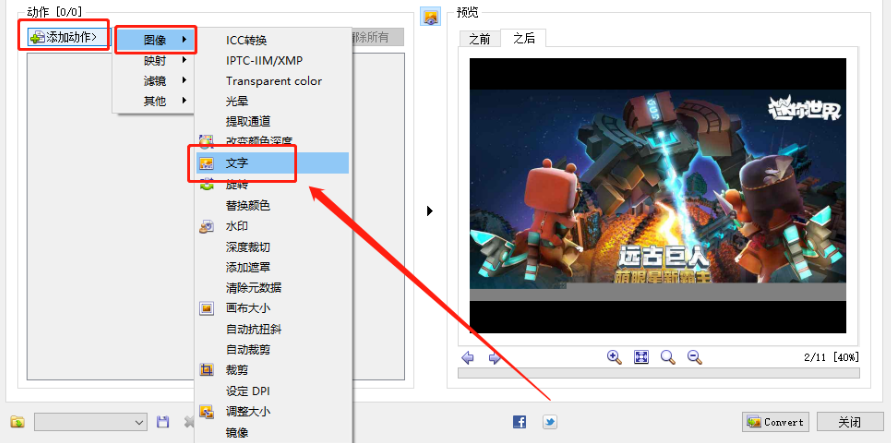This screenshot has height=443, width=891.
Task: Expand the 其他 submenu
Action: 156,101
